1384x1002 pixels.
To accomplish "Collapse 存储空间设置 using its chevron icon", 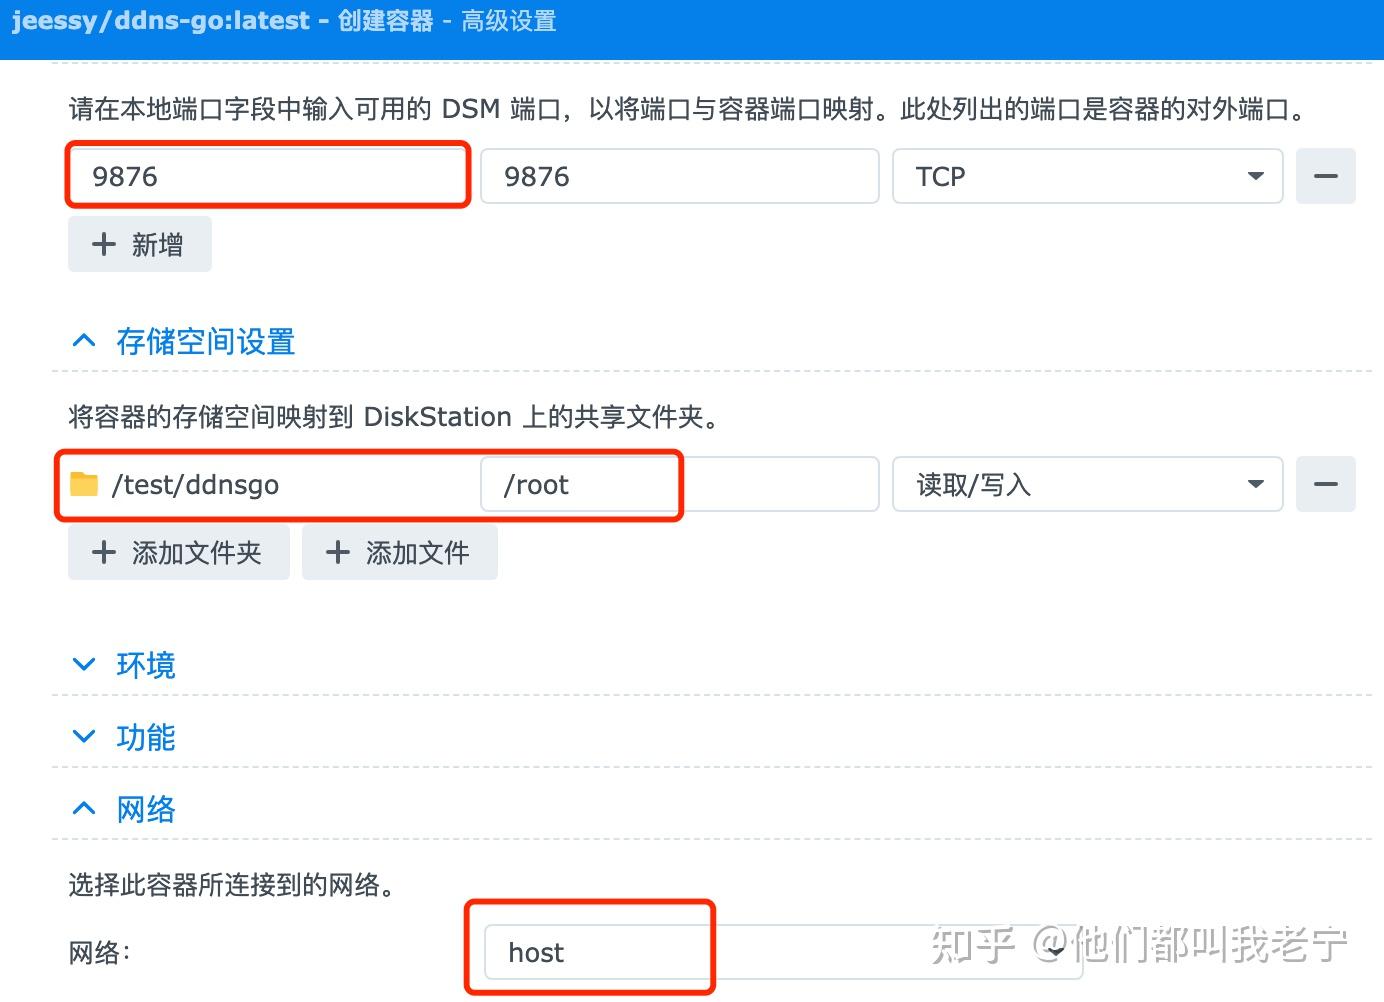I will pos(84,339).
